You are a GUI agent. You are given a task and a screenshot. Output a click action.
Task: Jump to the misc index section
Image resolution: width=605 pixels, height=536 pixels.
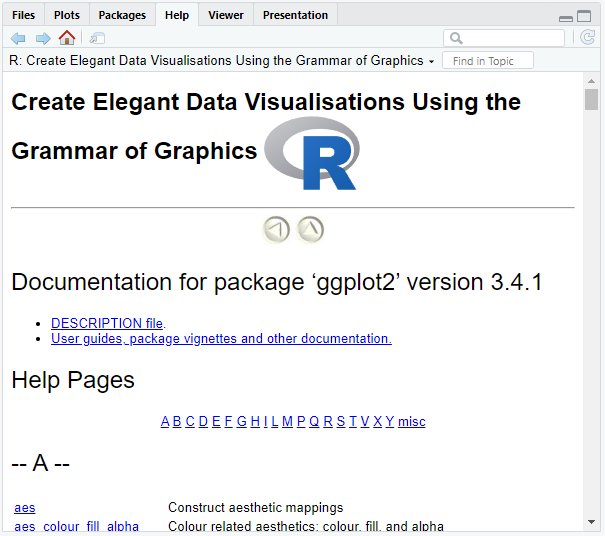click(x=411, y=421)
